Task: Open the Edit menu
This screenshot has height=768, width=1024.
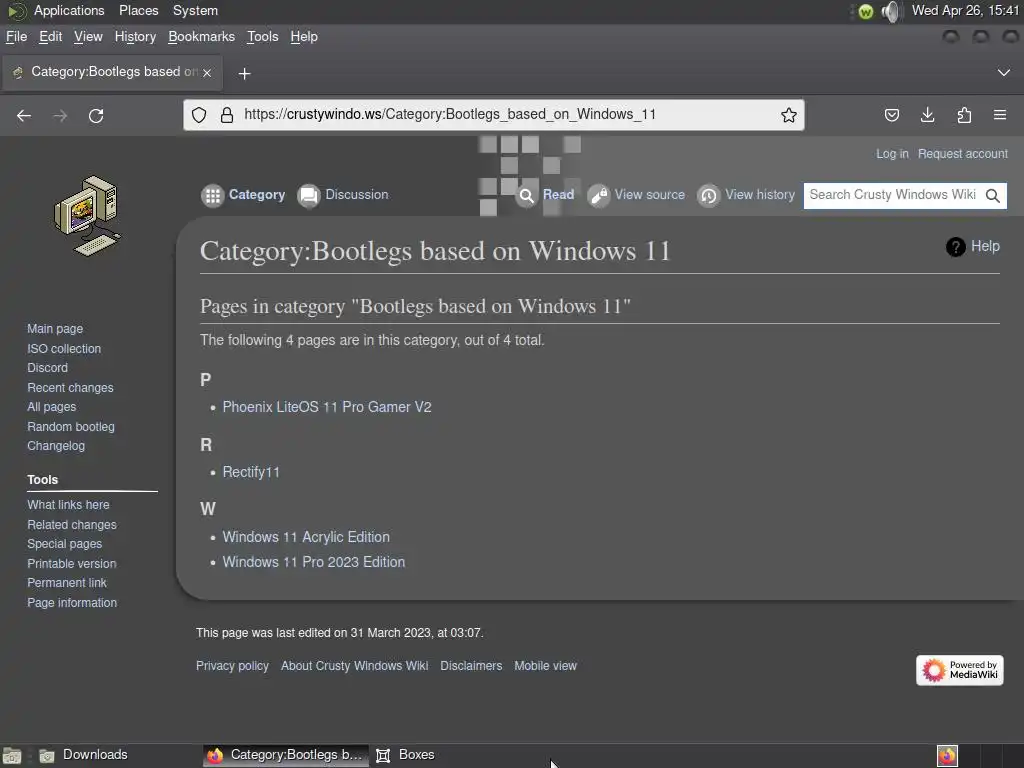Action: 50,37
